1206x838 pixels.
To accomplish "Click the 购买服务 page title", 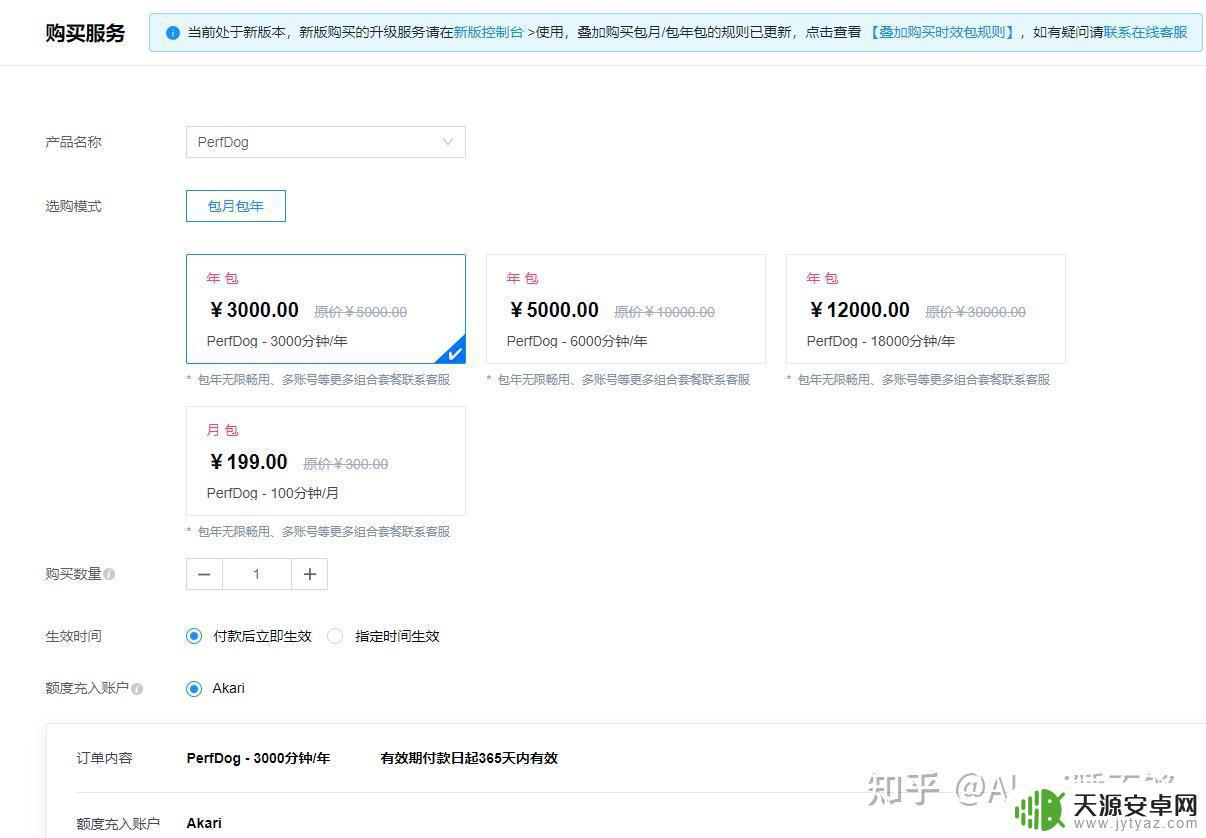I will (x=85, y=33).
